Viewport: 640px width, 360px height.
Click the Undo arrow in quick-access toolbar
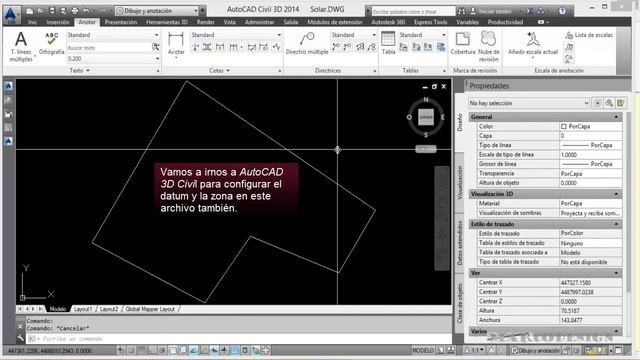click(86, 11)
